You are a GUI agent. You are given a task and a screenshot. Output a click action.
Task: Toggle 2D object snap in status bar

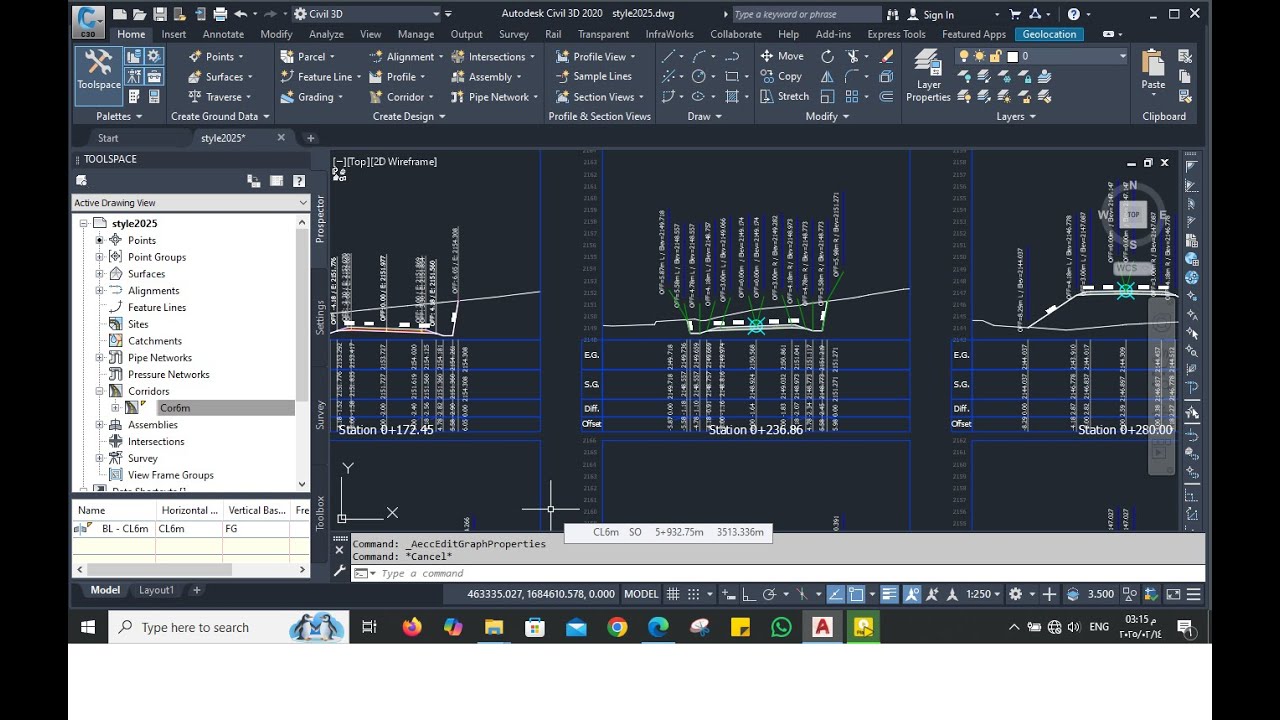[856, 594]
